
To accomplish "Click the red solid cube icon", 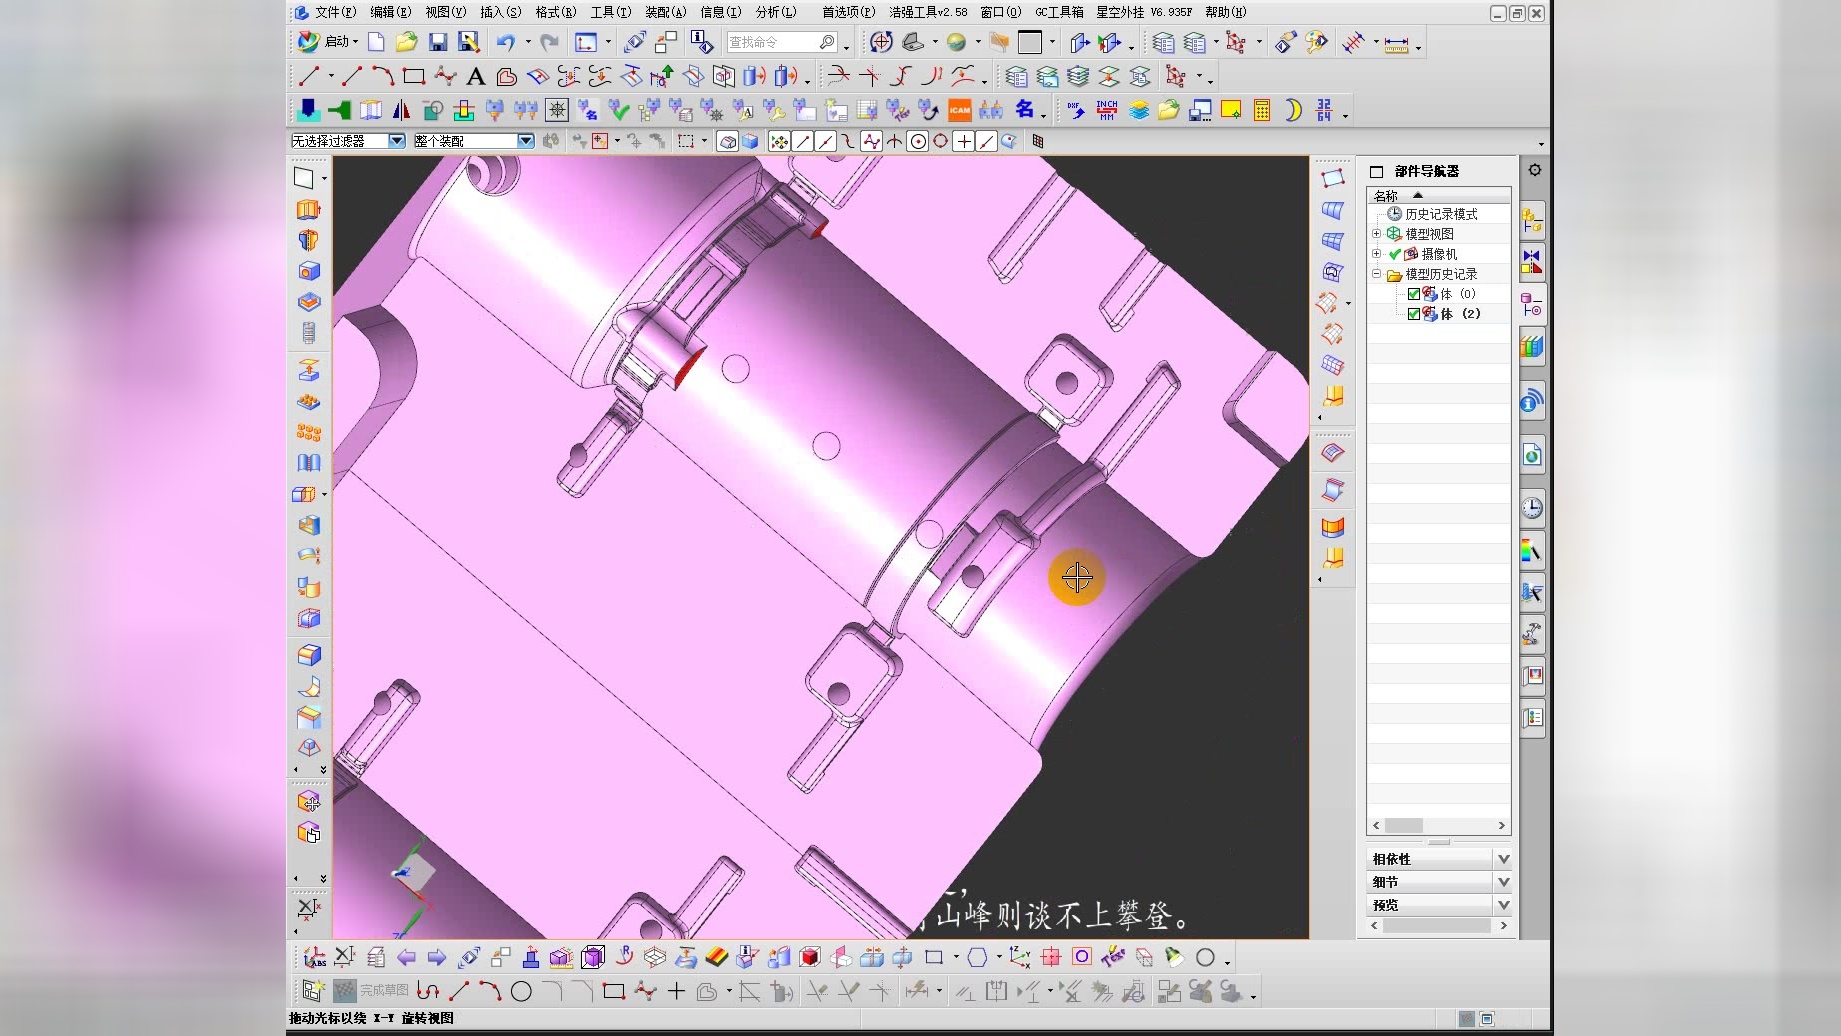I will click(810, 958).
